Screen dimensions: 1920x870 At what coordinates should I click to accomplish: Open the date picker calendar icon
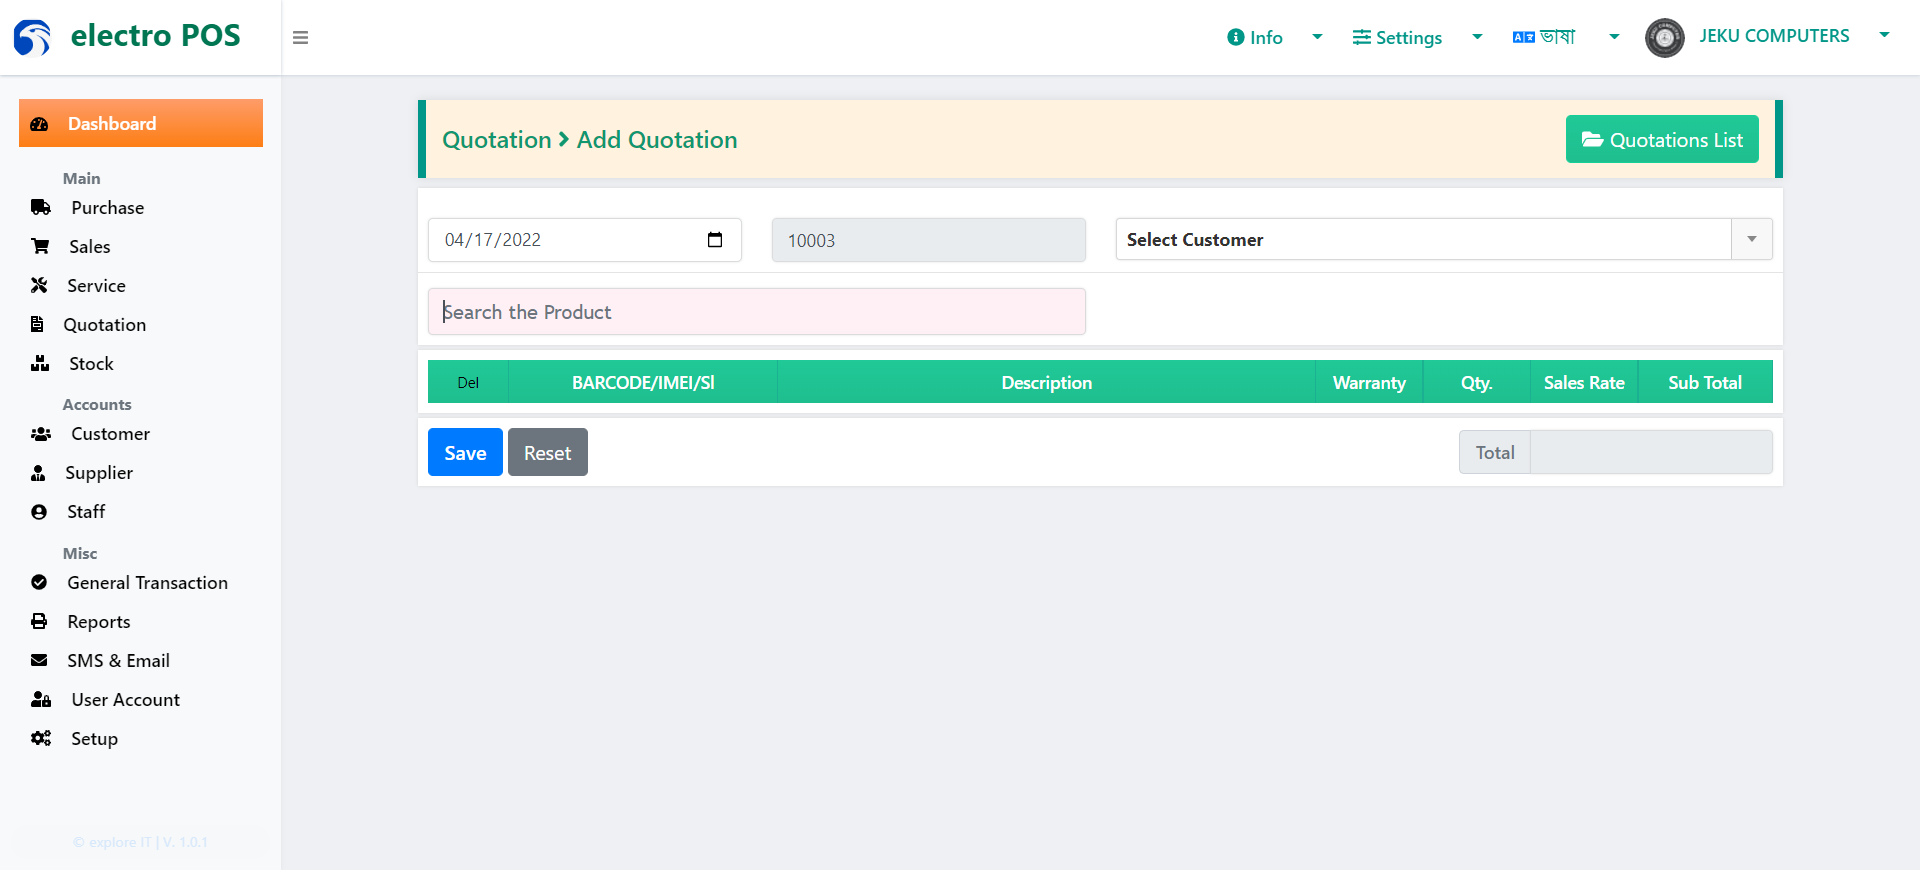pos(715,240)
